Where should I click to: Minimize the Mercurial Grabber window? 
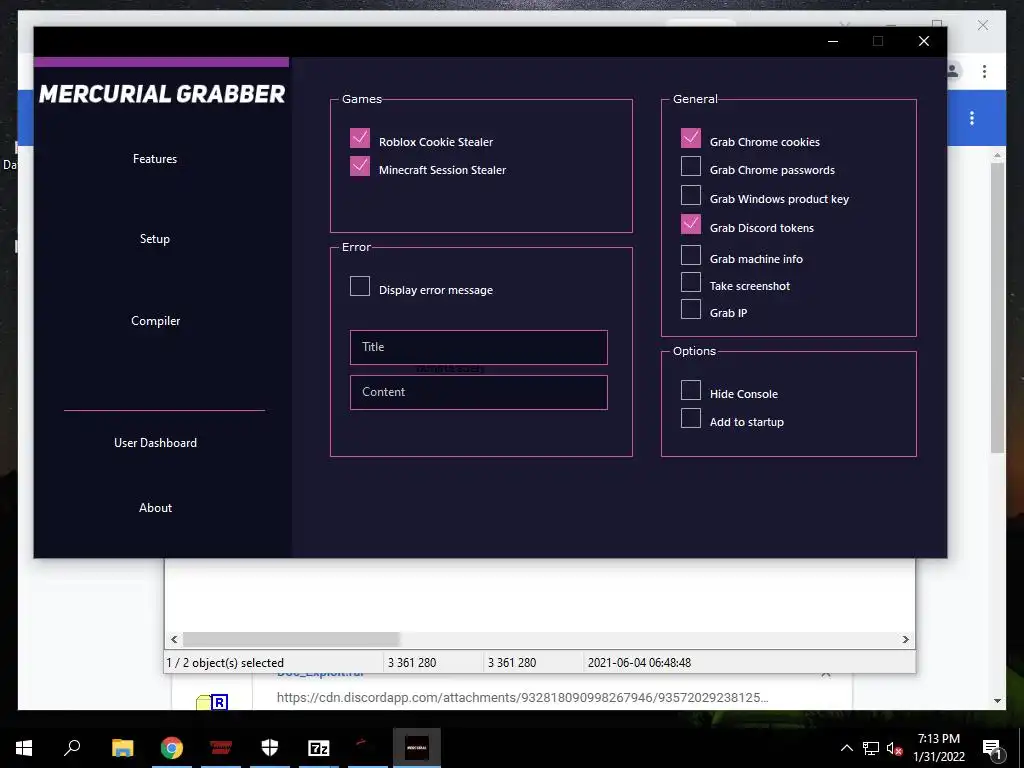833,41
